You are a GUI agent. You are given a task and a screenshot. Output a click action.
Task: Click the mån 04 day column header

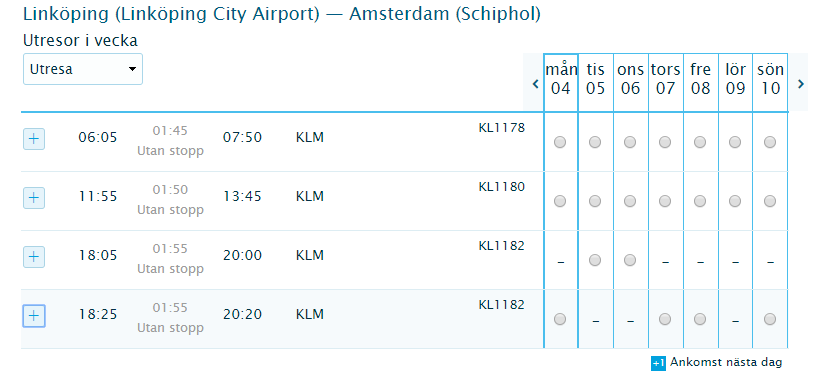(x=560, y=79)
